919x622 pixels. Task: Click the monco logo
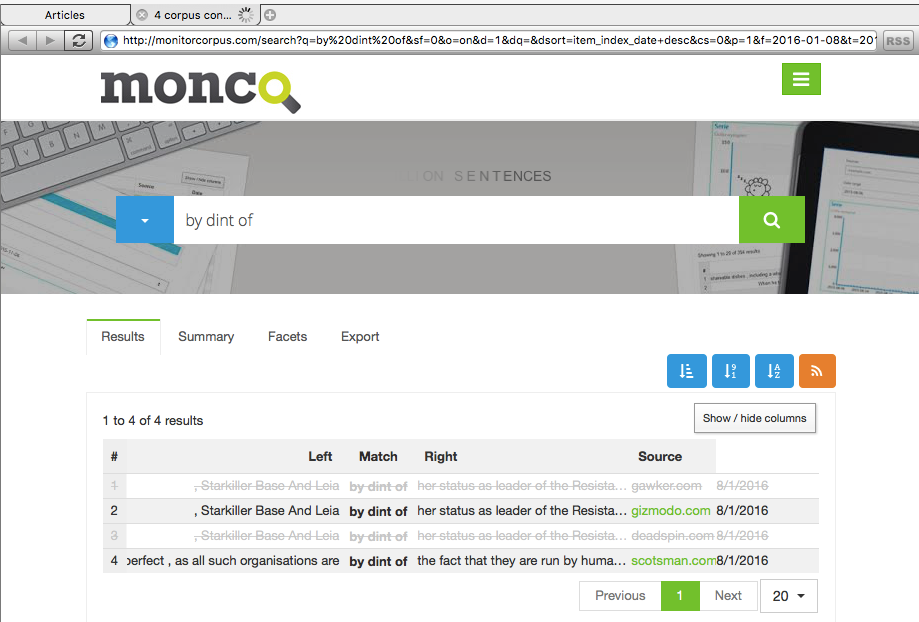coord(200,89)
